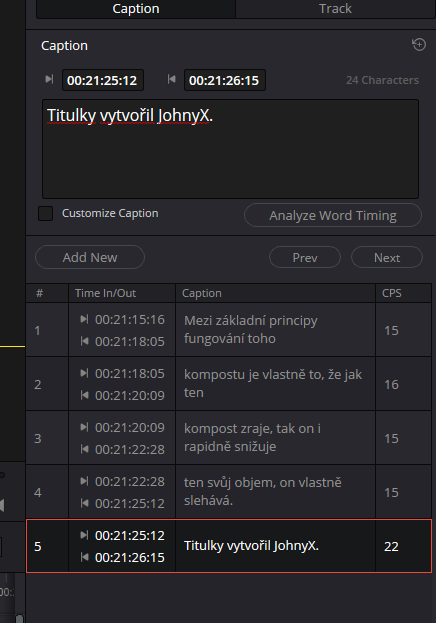This screenshot has width=436, height=623.
Task: Click the Add New caption button
Action: coord(90,257)
